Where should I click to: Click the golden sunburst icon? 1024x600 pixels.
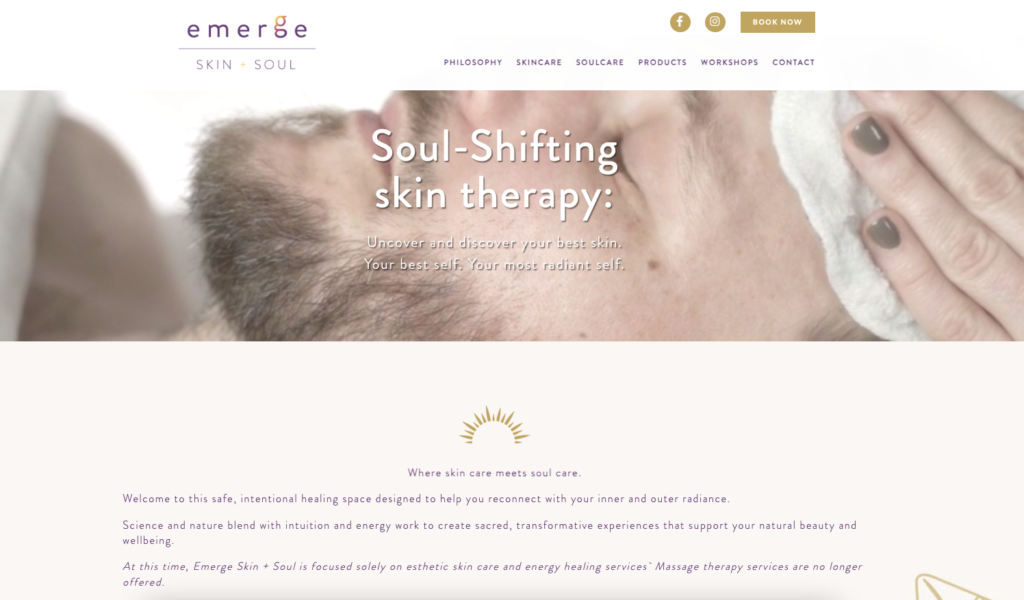tap(494, 426)
